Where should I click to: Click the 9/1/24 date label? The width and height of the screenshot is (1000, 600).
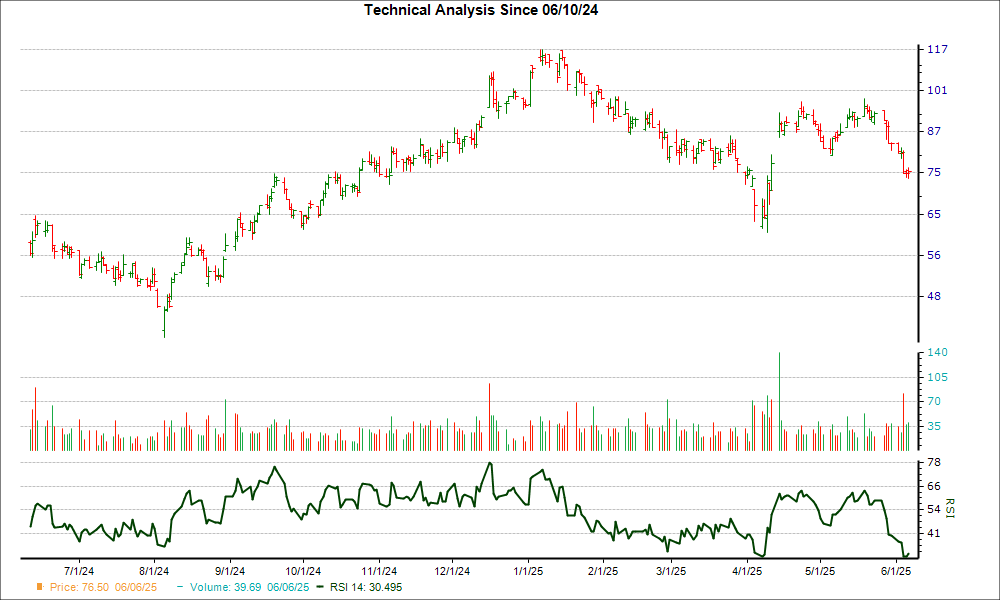click(x=230, y=571)
